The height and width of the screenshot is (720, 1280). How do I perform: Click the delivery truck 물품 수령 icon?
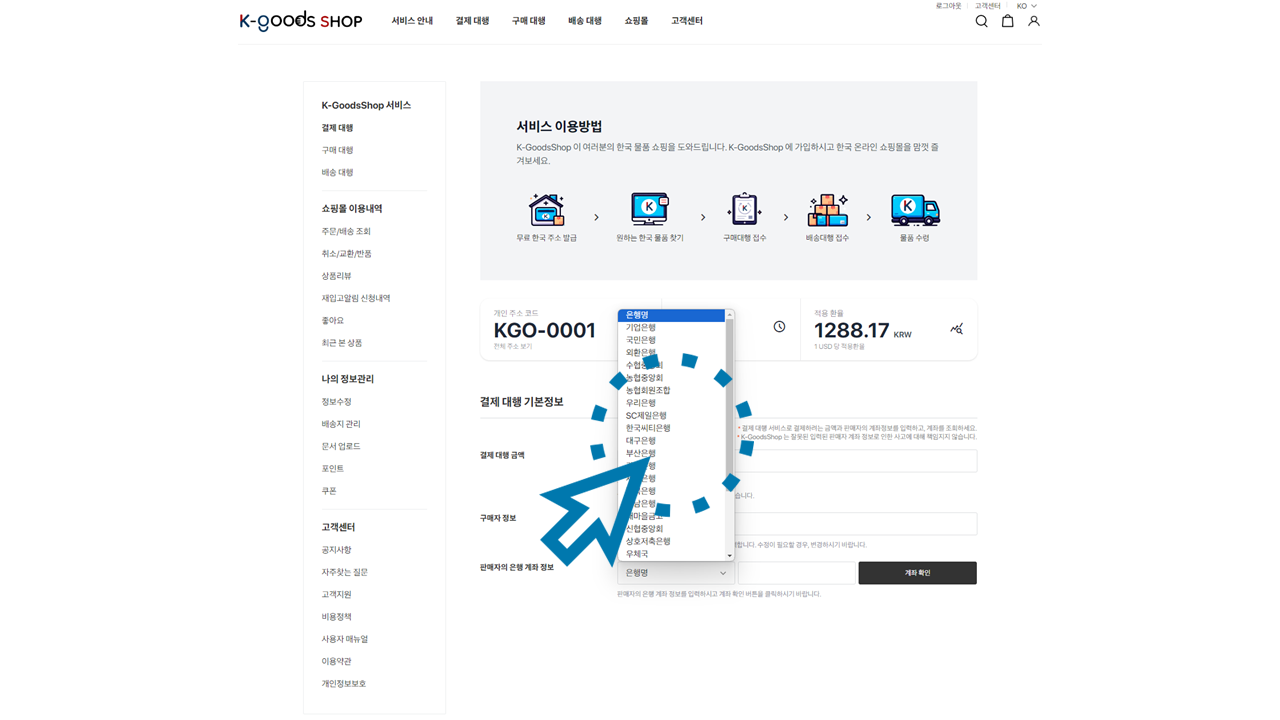[x=914, y=210]
